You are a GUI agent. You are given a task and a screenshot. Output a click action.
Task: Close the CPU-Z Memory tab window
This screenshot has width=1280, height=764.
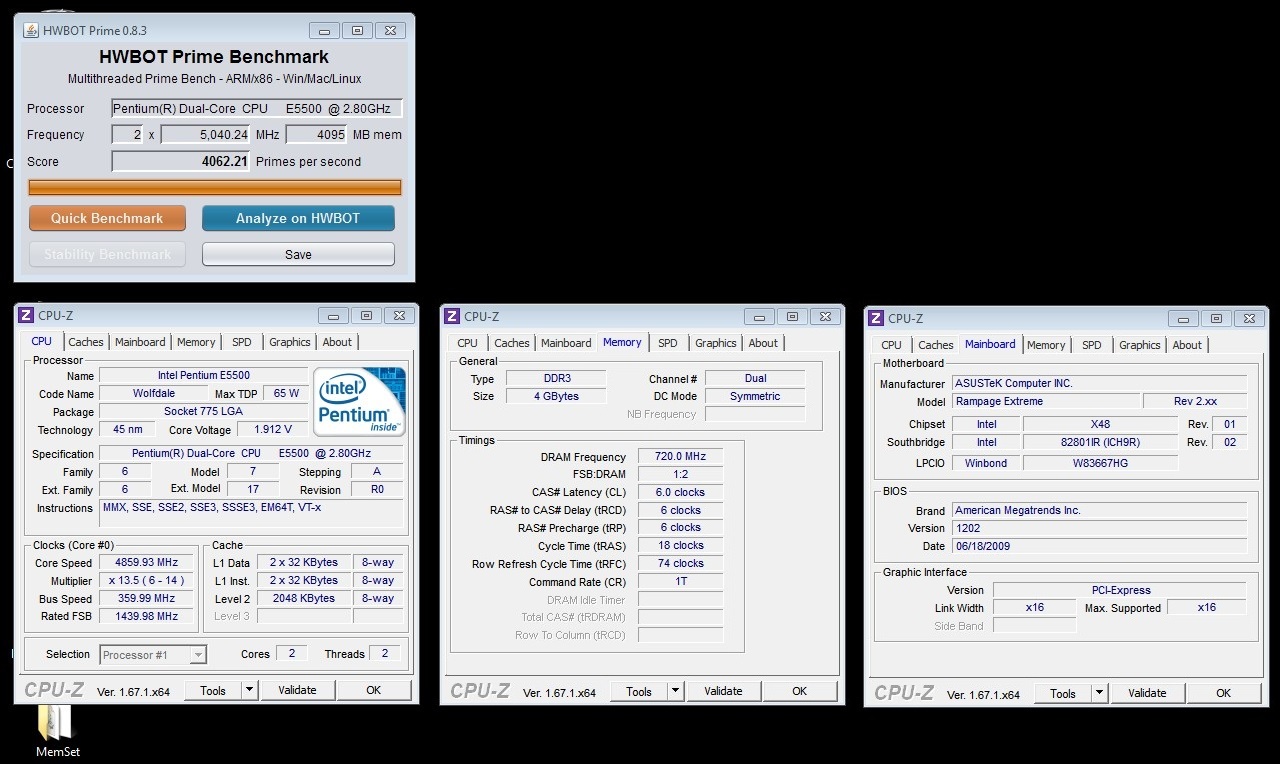click(x=826, y=316)
